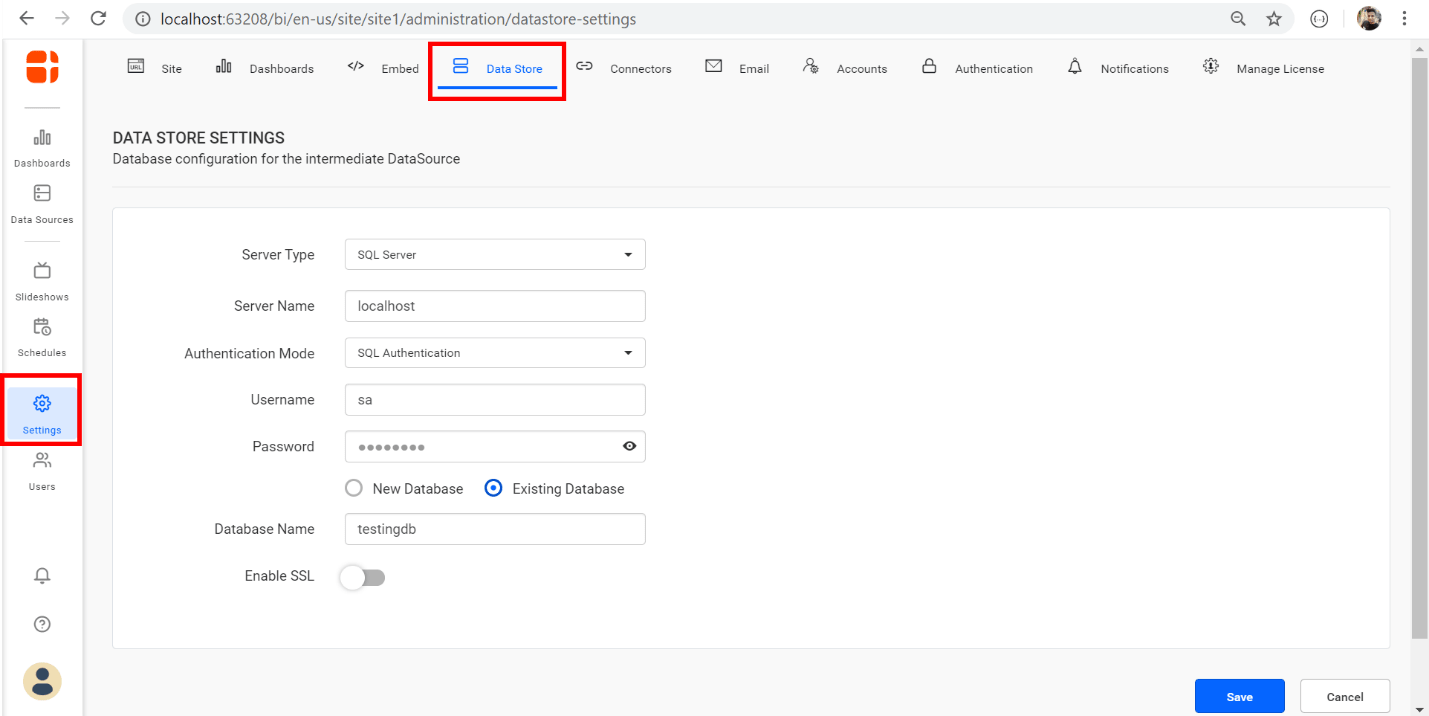Screen dimensions: 1429x716
Task: Open the Server Type dropdown
Action: (x=629, y=254)
